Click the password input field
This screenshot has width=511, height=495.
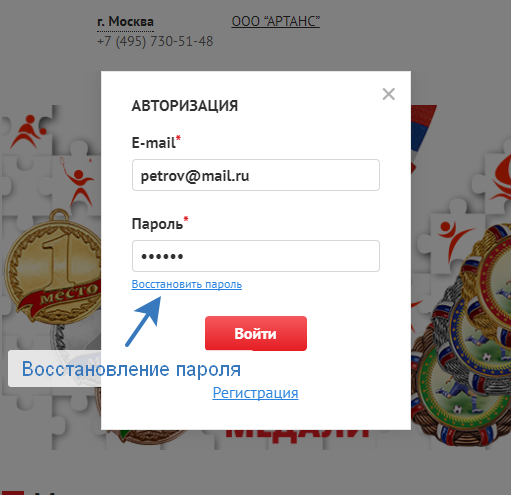[256, 256]
